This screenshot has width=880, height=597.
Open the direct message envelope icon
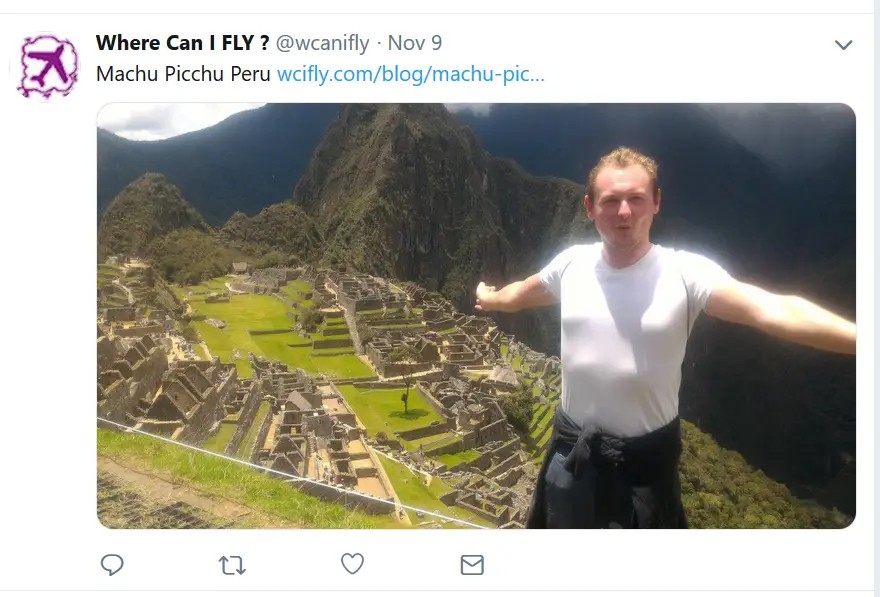point(472,565)
